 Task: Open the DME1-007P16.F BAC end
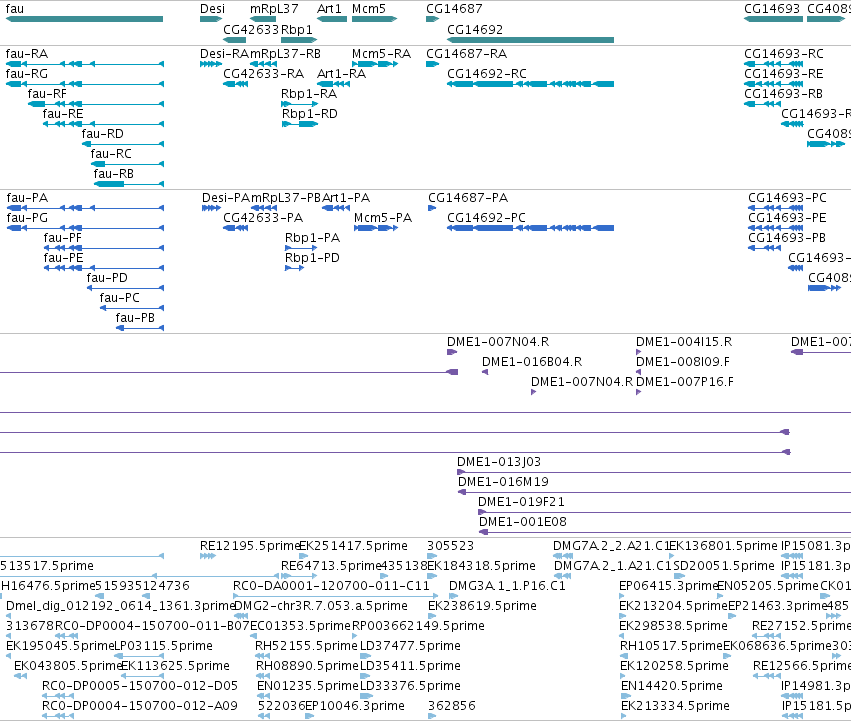tap(639, 392)
